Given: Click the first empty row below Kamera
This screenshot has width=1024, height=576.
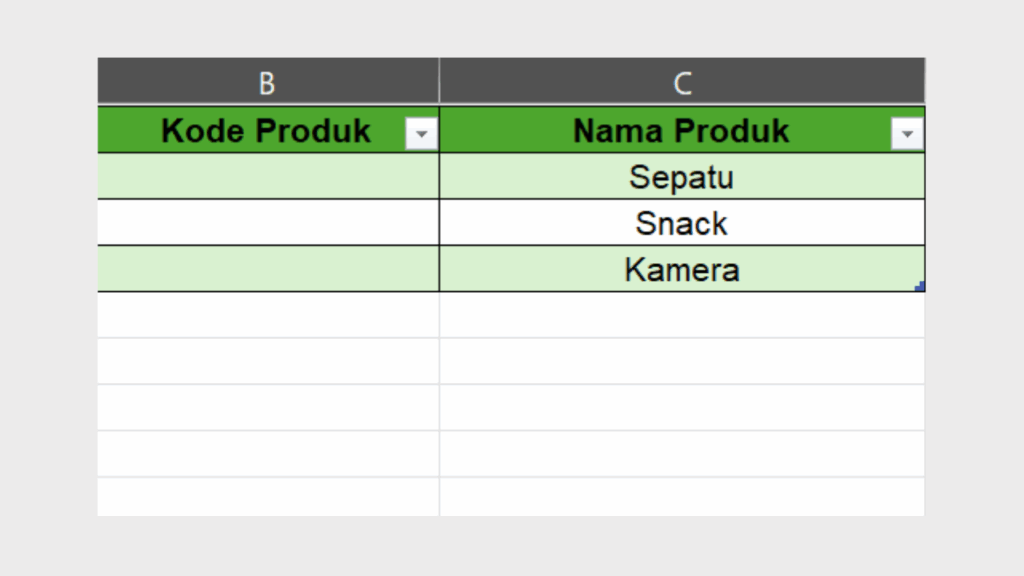Looking at the screenshot, I should 680,315.
